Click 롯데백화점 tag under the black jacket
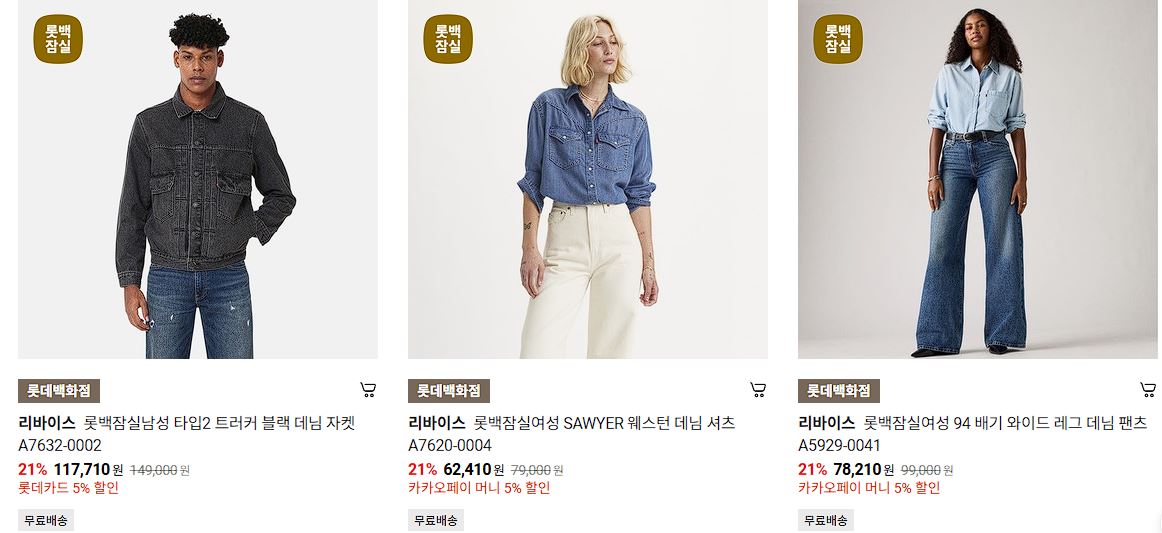 pyautogui.click(x=59, y=391)
